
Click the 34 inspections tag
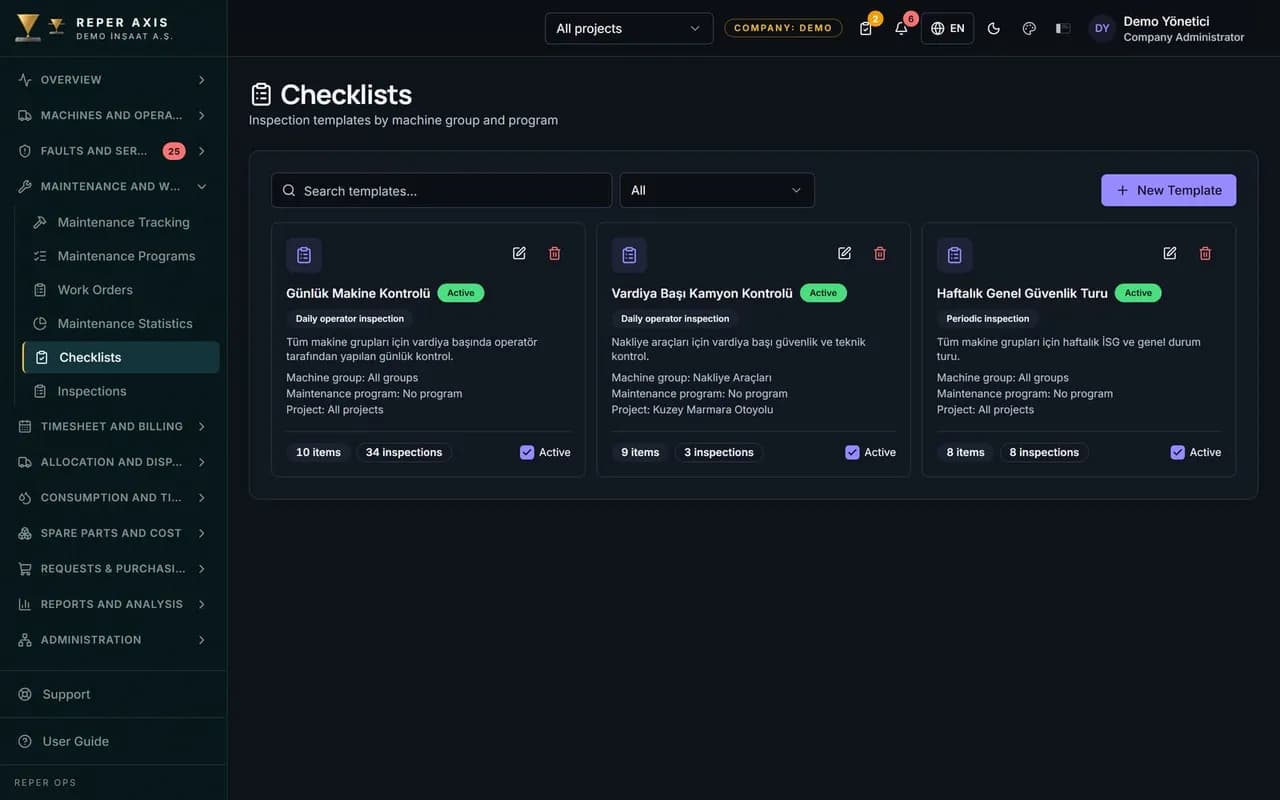(x=404, y=452)
